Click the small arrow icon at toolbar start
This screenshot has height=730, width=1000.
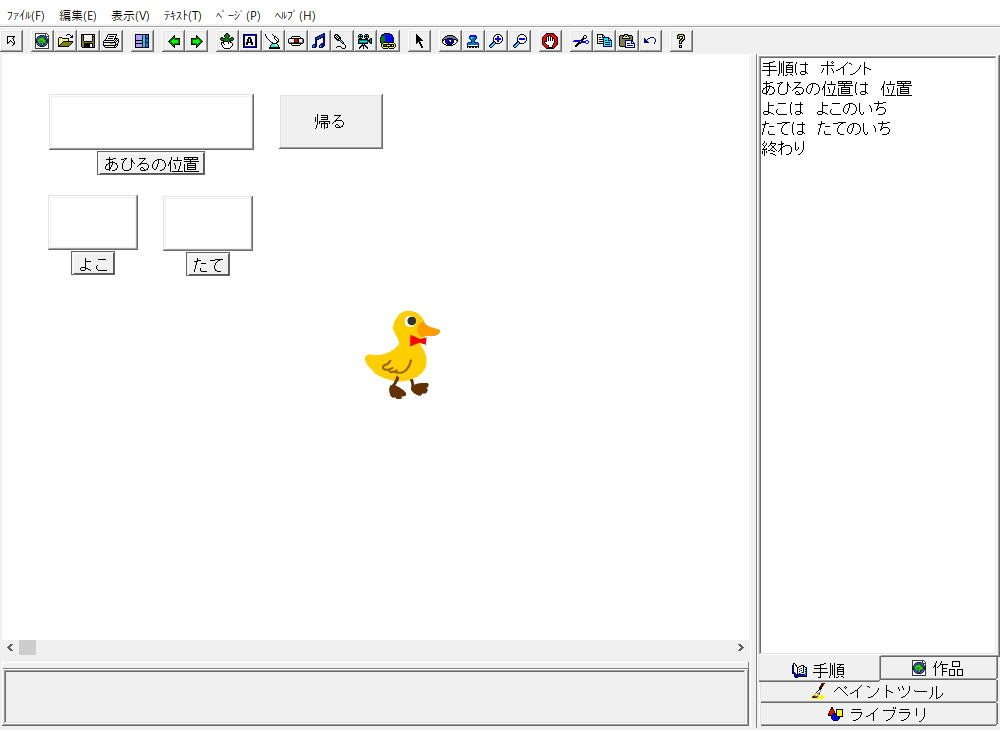(x=11, y=41)
